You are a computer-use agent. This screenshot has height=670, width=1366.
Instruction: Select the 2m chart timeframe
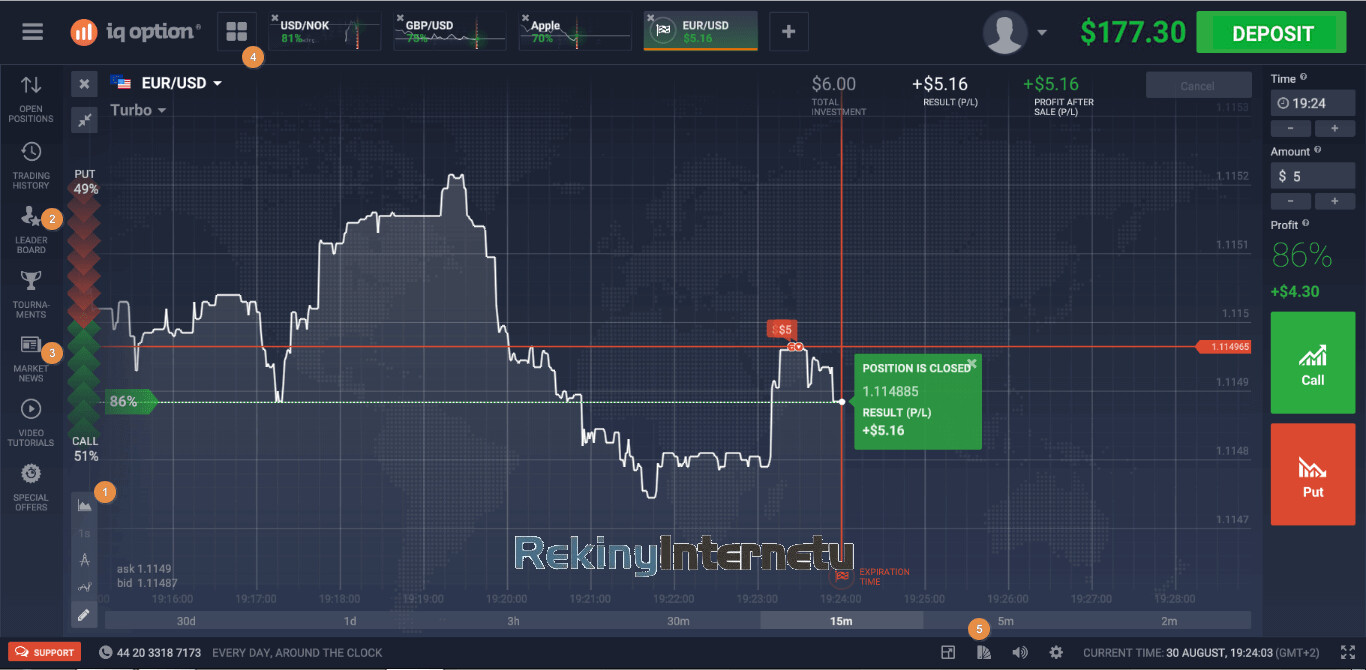pyautogui.click(x=1169, y=621)
